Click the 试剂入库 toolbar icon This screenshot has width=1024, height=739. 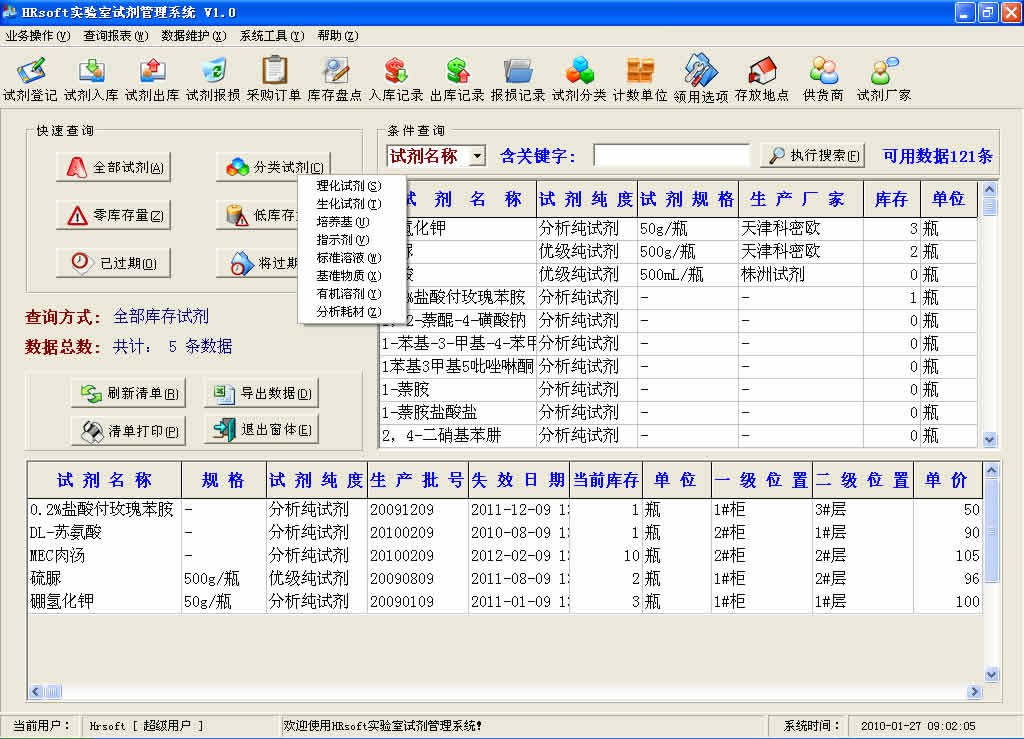(x=91, y=79)
